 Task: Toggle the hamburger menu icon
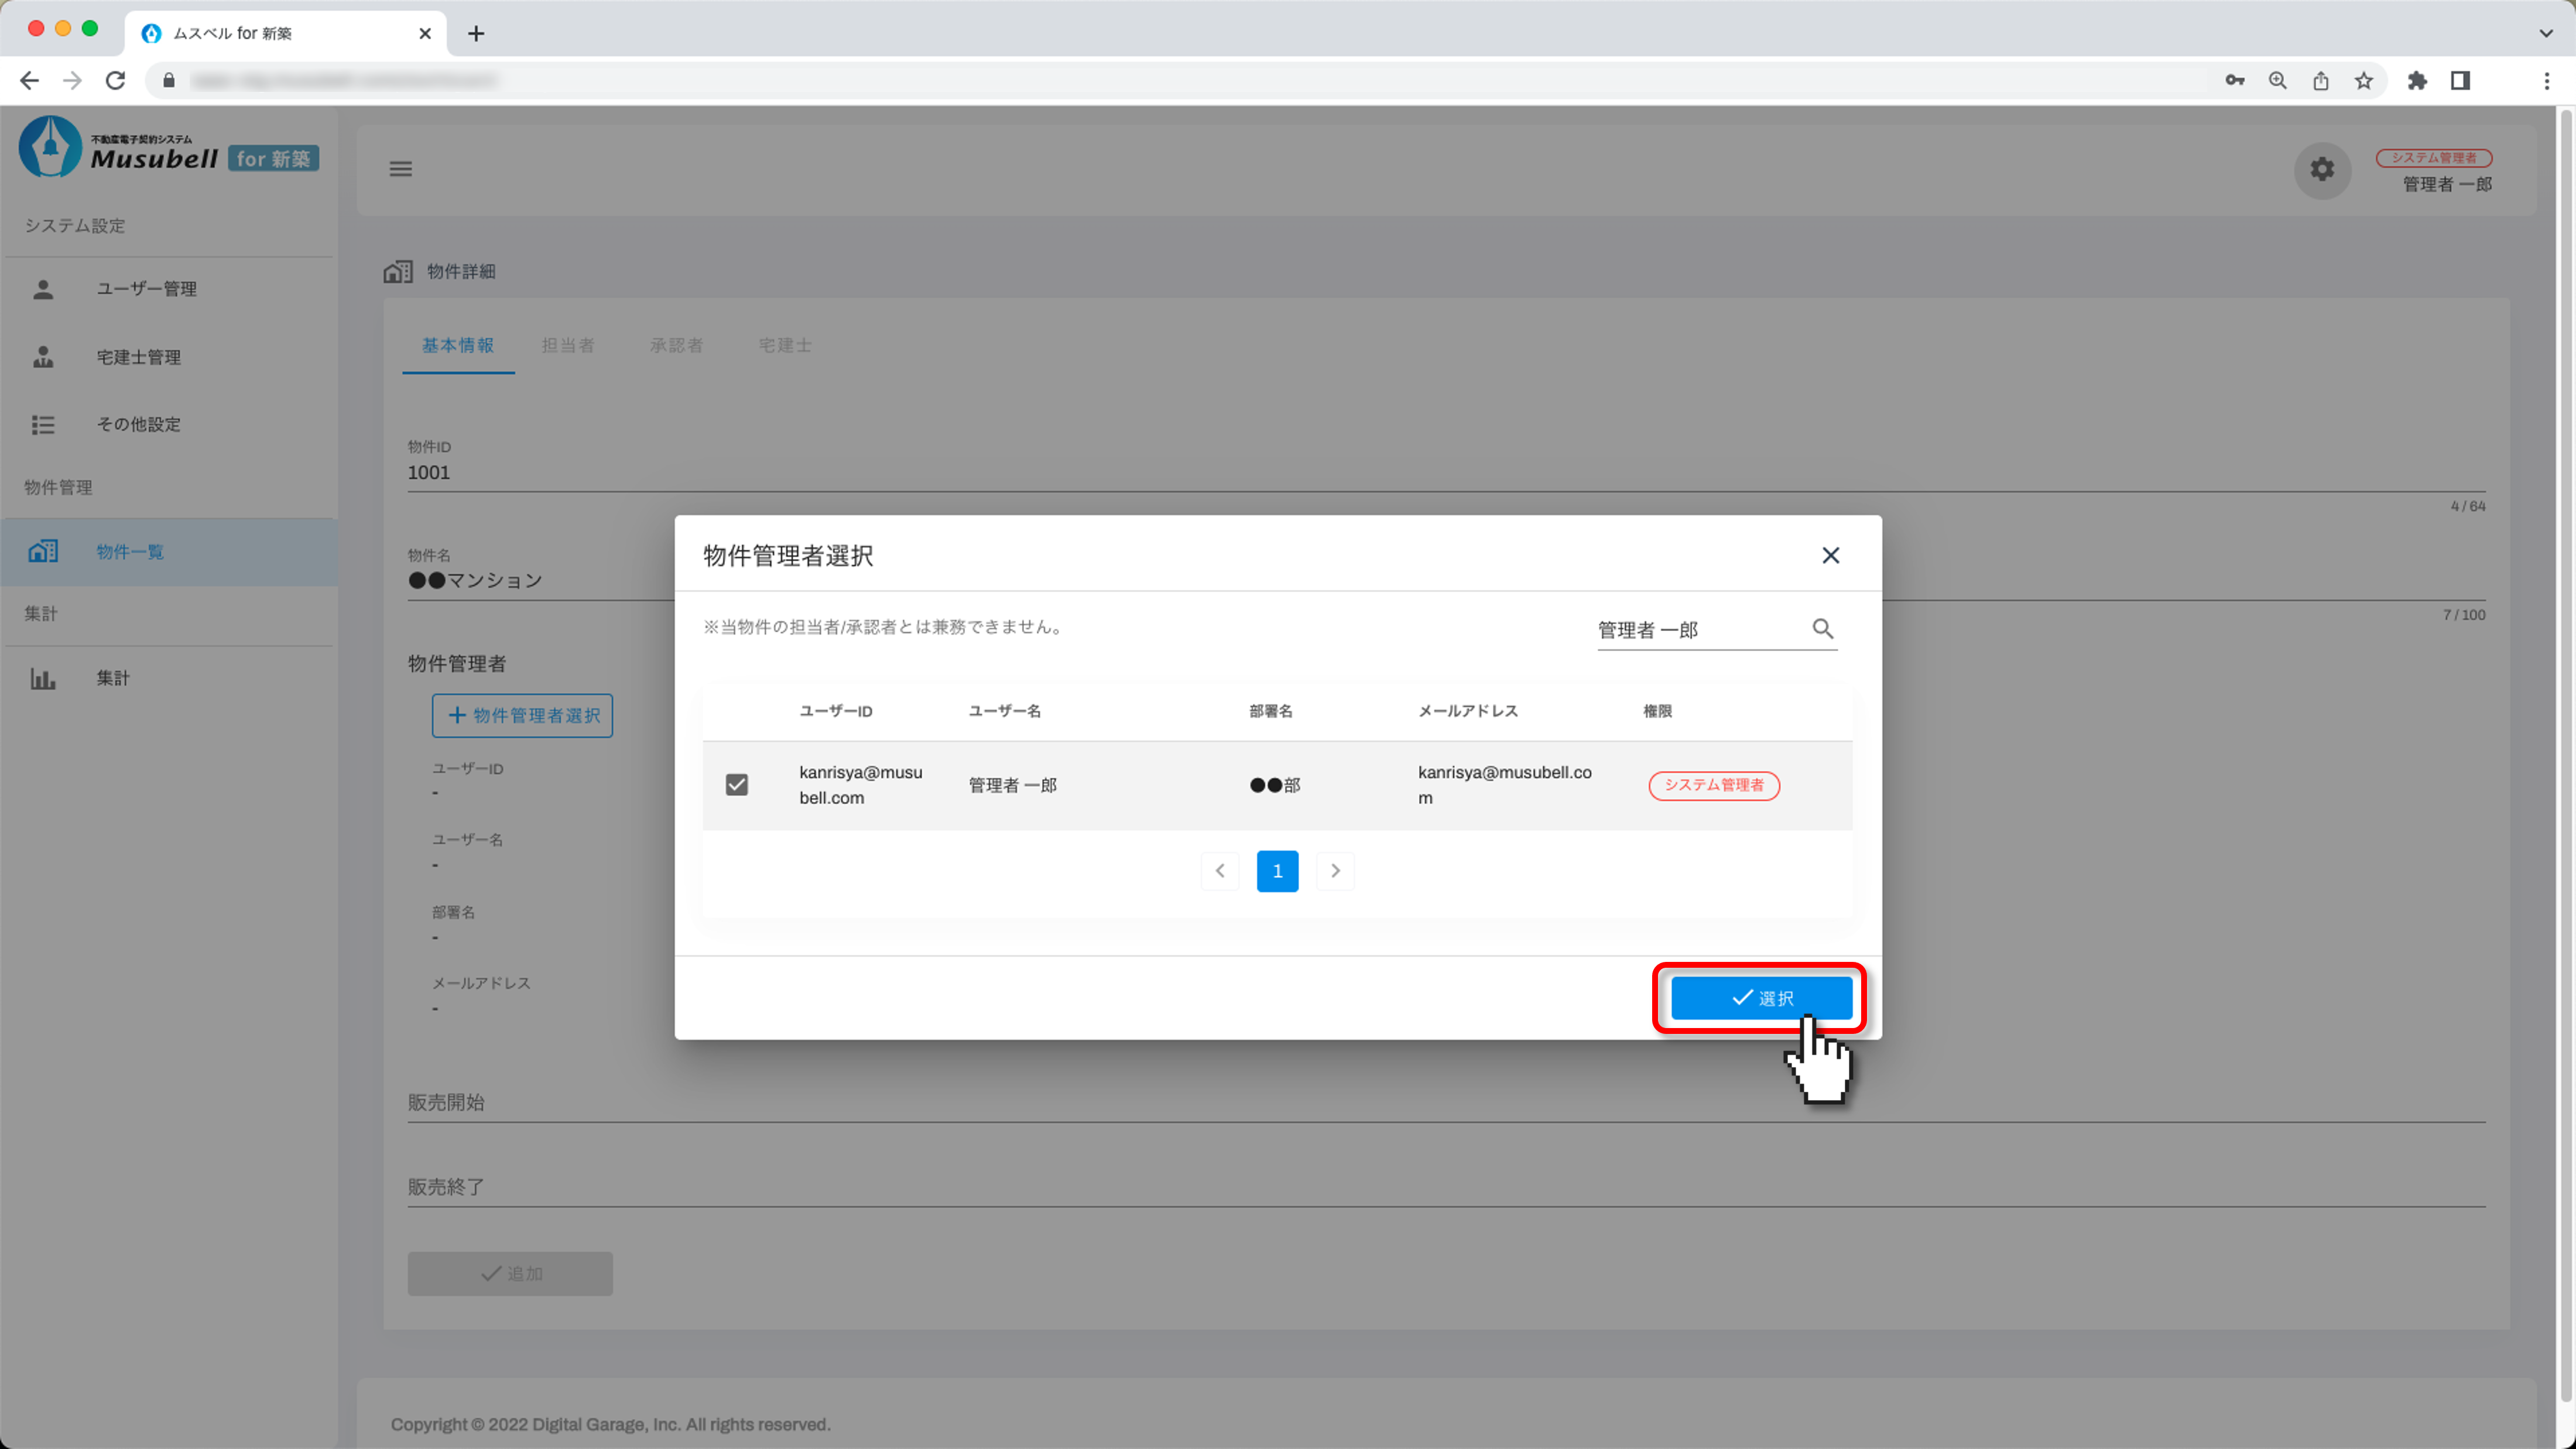point(400,168)
